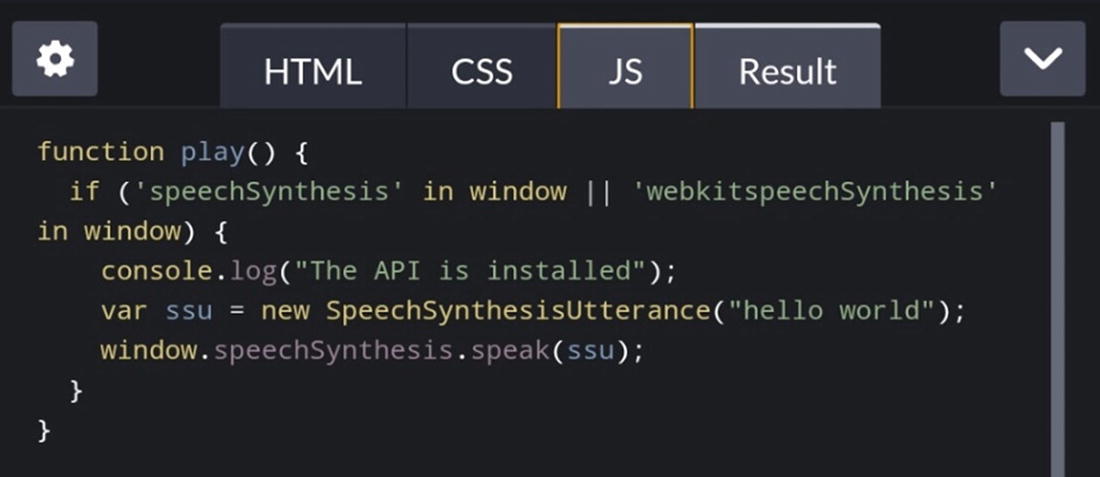1100x477 pixels.
Task: Open the Result tab
Action: [787, 71]
